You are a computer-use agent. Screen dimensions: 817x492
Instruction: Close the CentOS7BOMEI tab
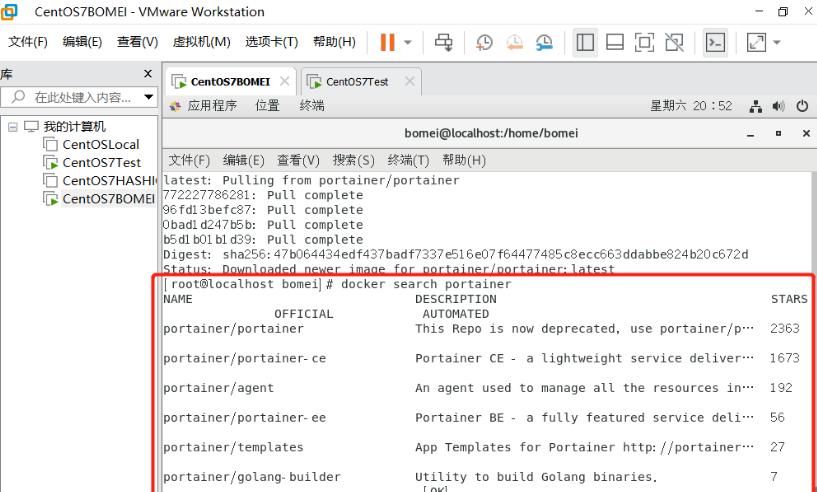coord(284,81)
